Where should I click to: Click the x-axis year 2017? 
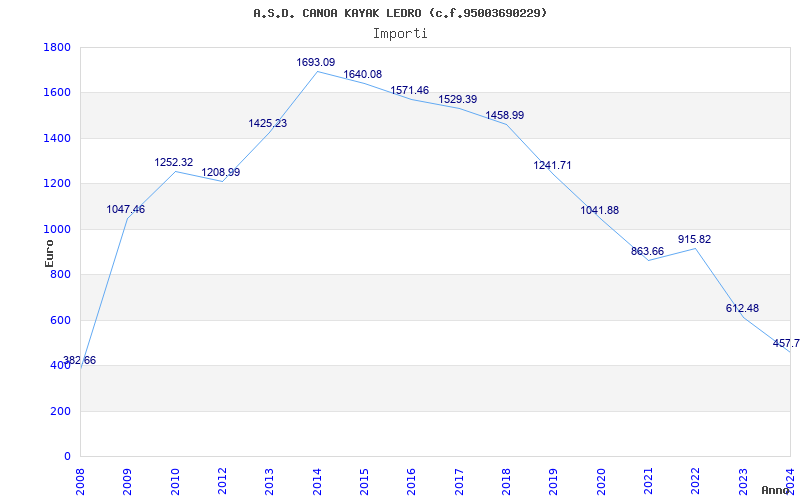459,482
